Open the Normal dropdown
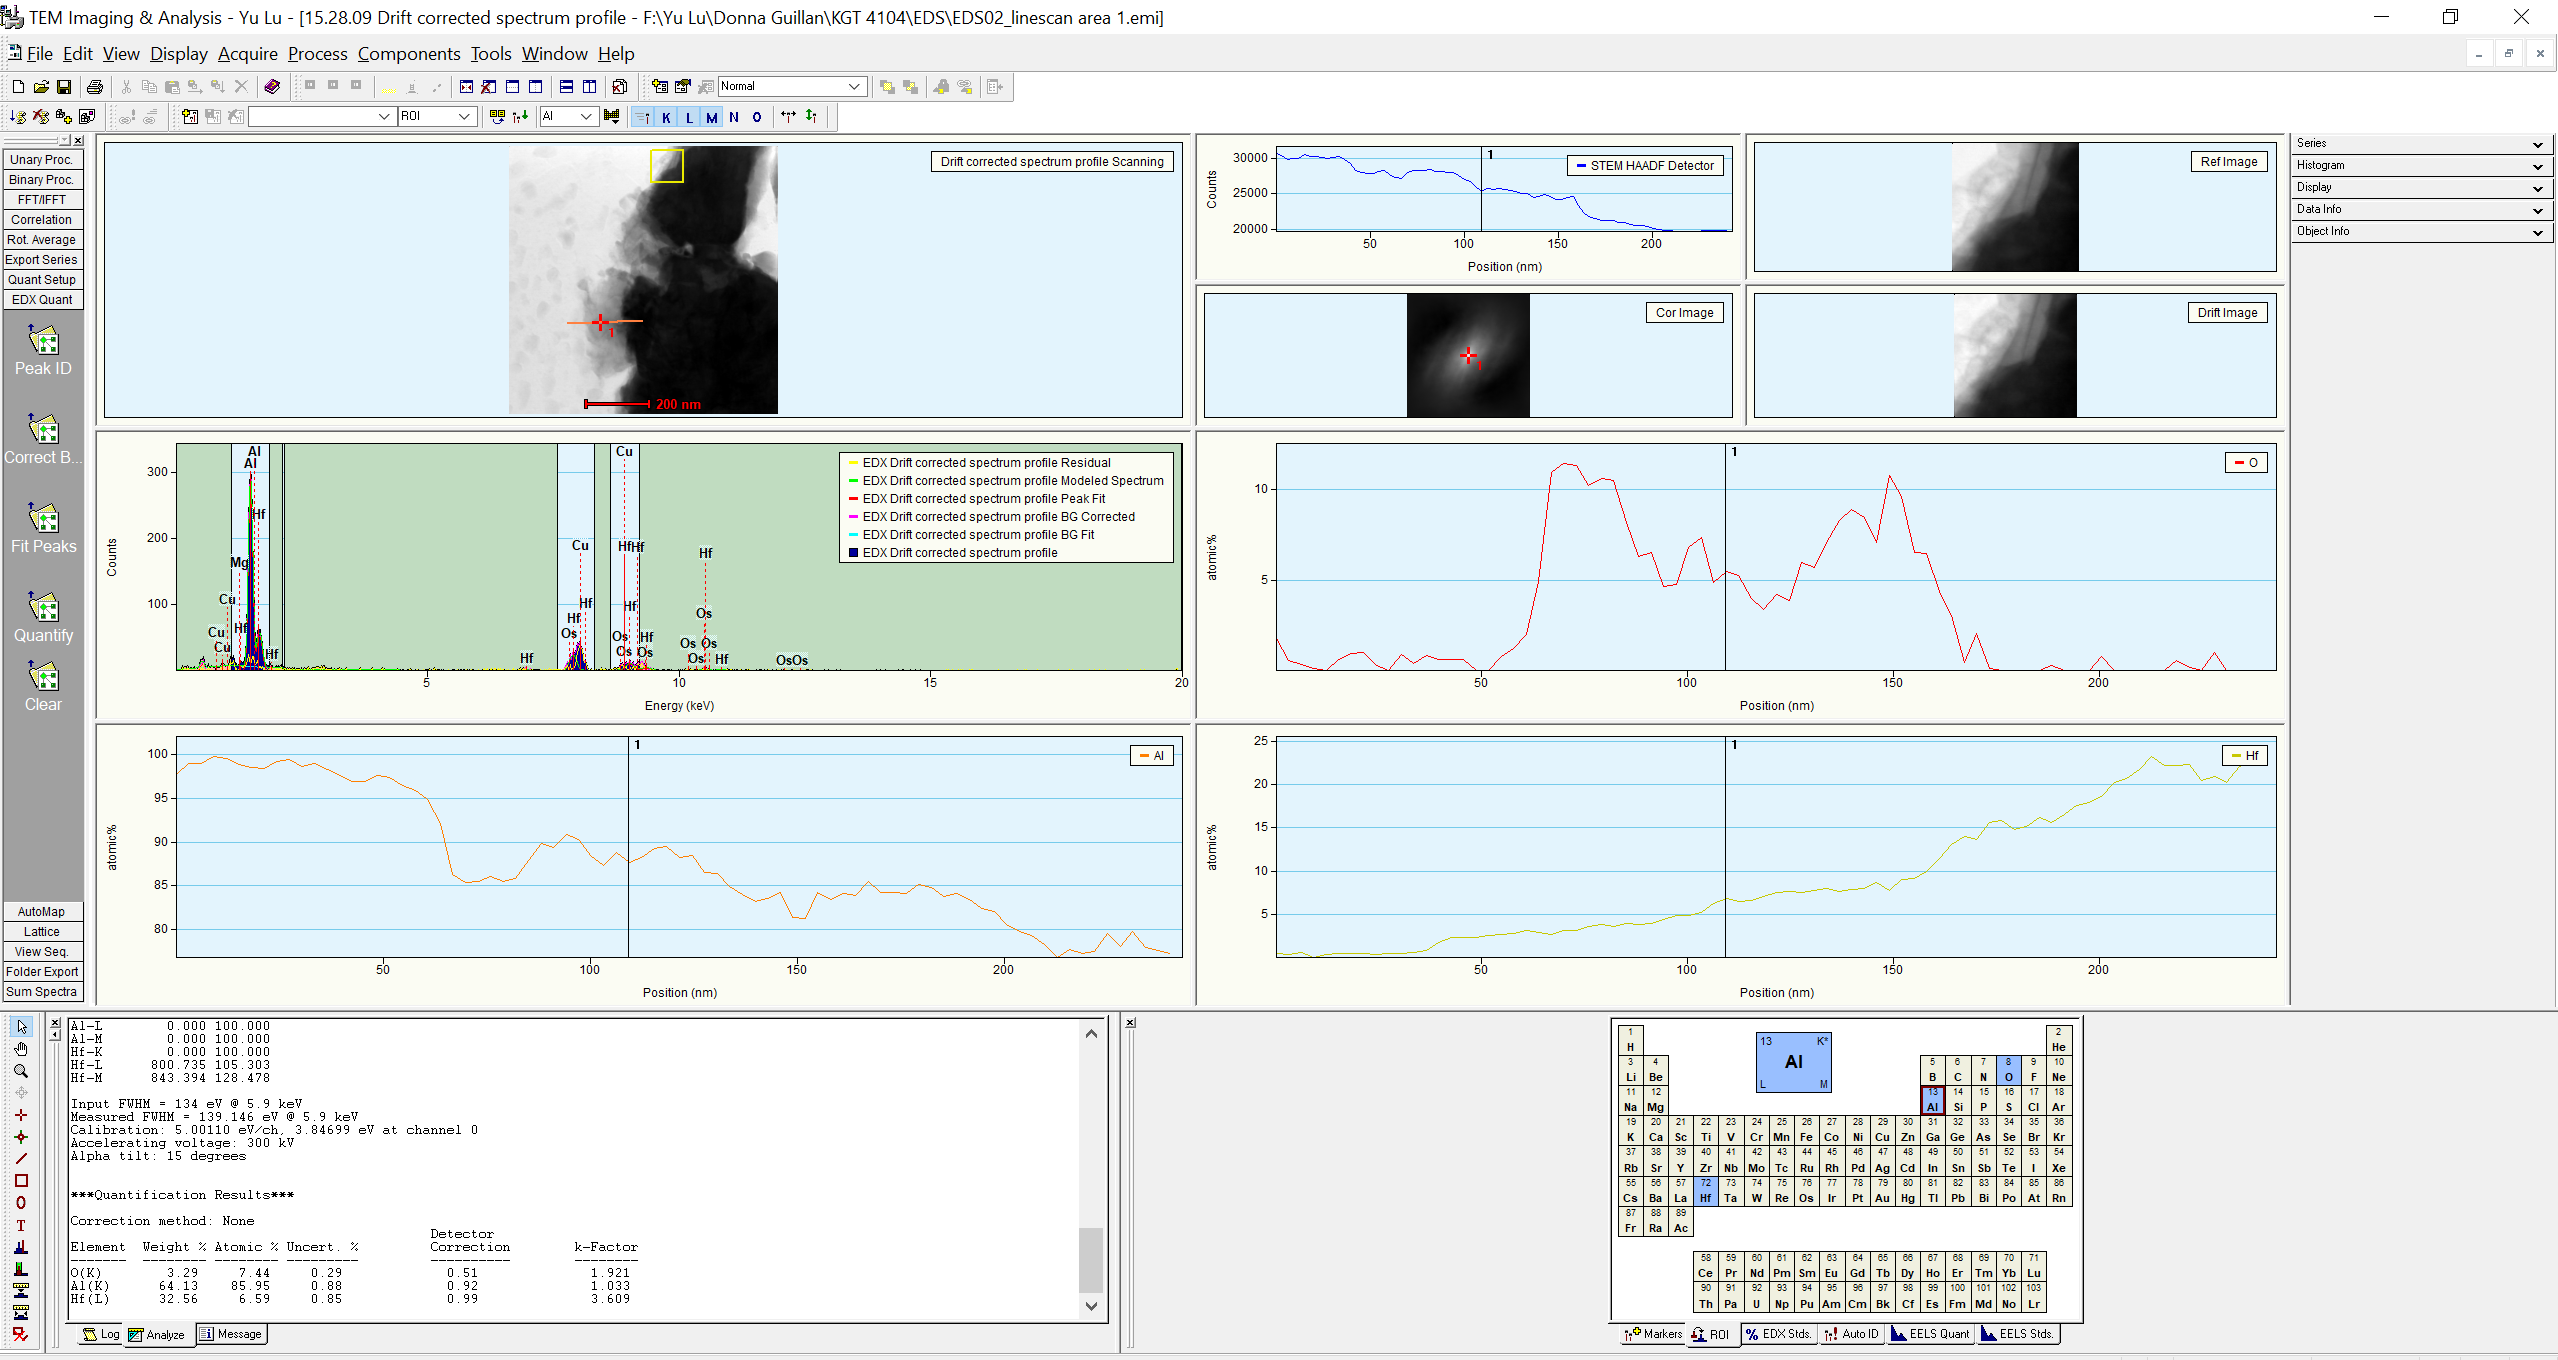2558x1360 pixels. point(854,87)
